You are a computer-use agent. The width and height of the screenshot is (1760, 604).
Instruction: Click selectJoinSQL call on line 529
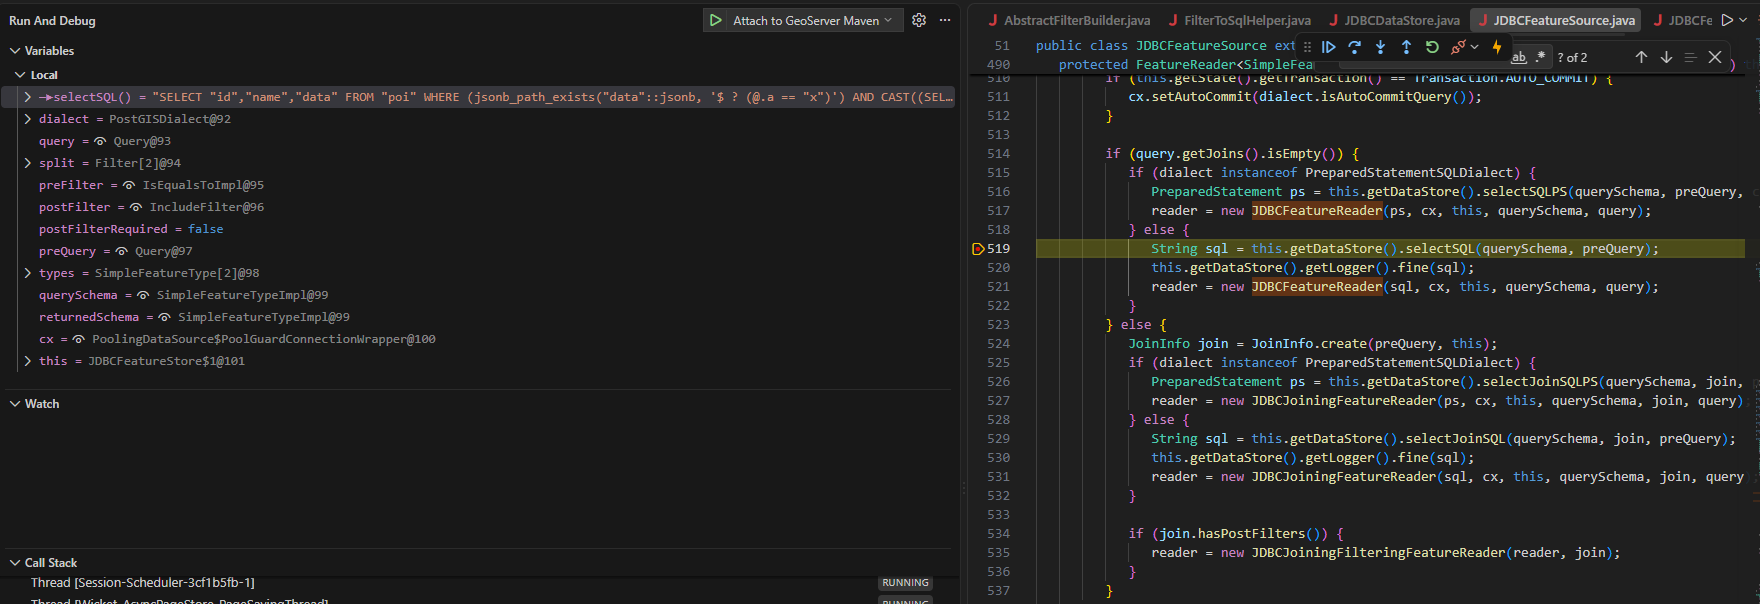(1455, 439)
